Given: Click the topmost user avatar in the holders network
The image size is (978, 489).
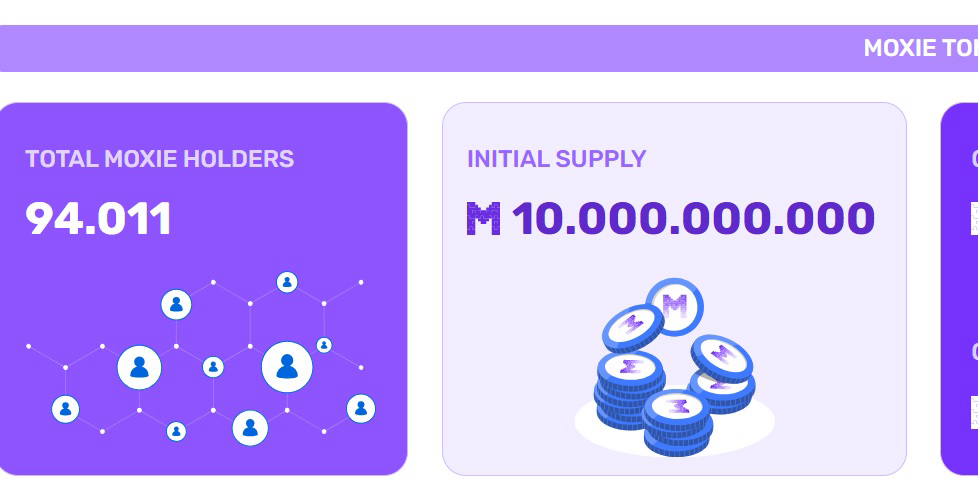Looking at the screenshot, I should tap(287, 282).
